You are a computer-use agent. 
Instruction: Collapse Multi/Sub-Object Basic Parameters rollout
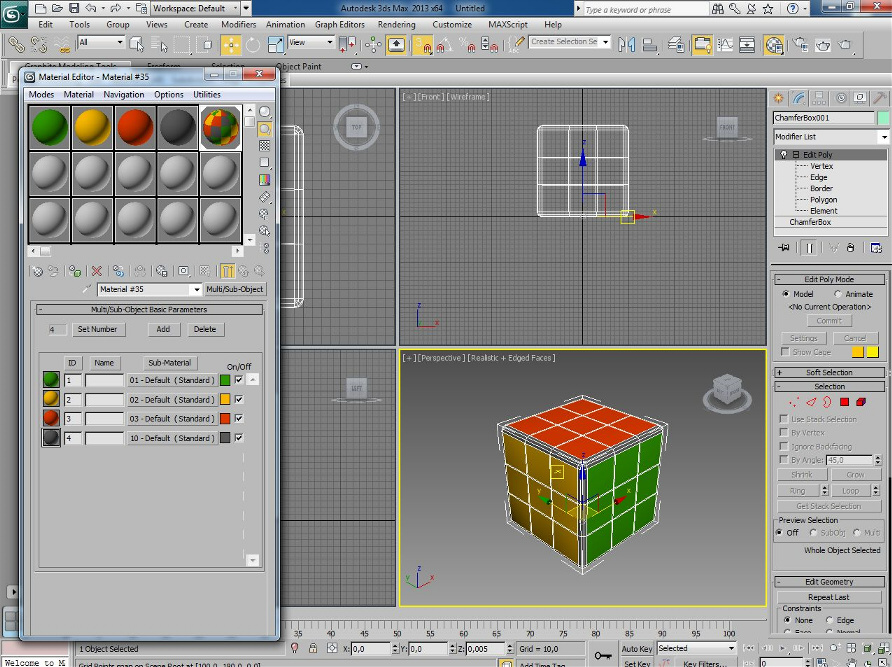pos(149,310)
